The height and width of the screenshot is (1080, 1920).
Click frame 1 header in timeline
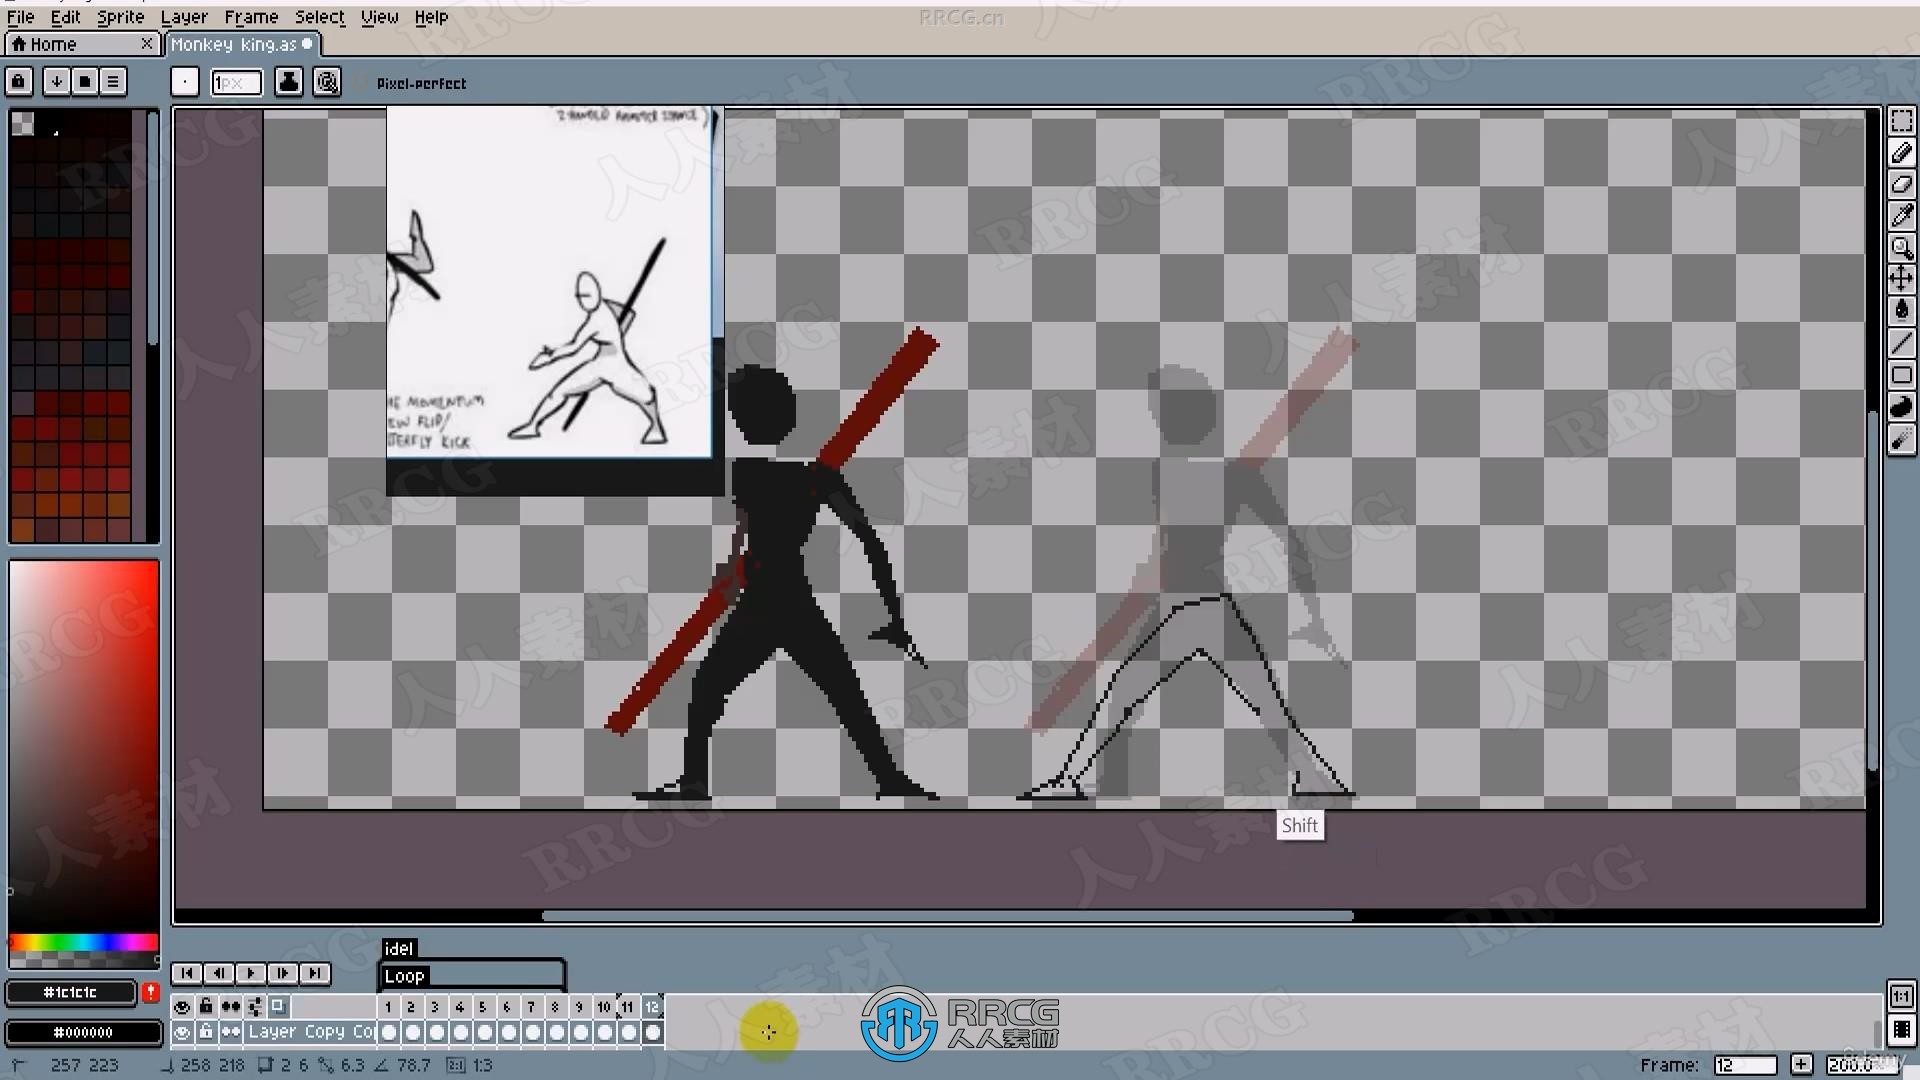coord(388,1007)
